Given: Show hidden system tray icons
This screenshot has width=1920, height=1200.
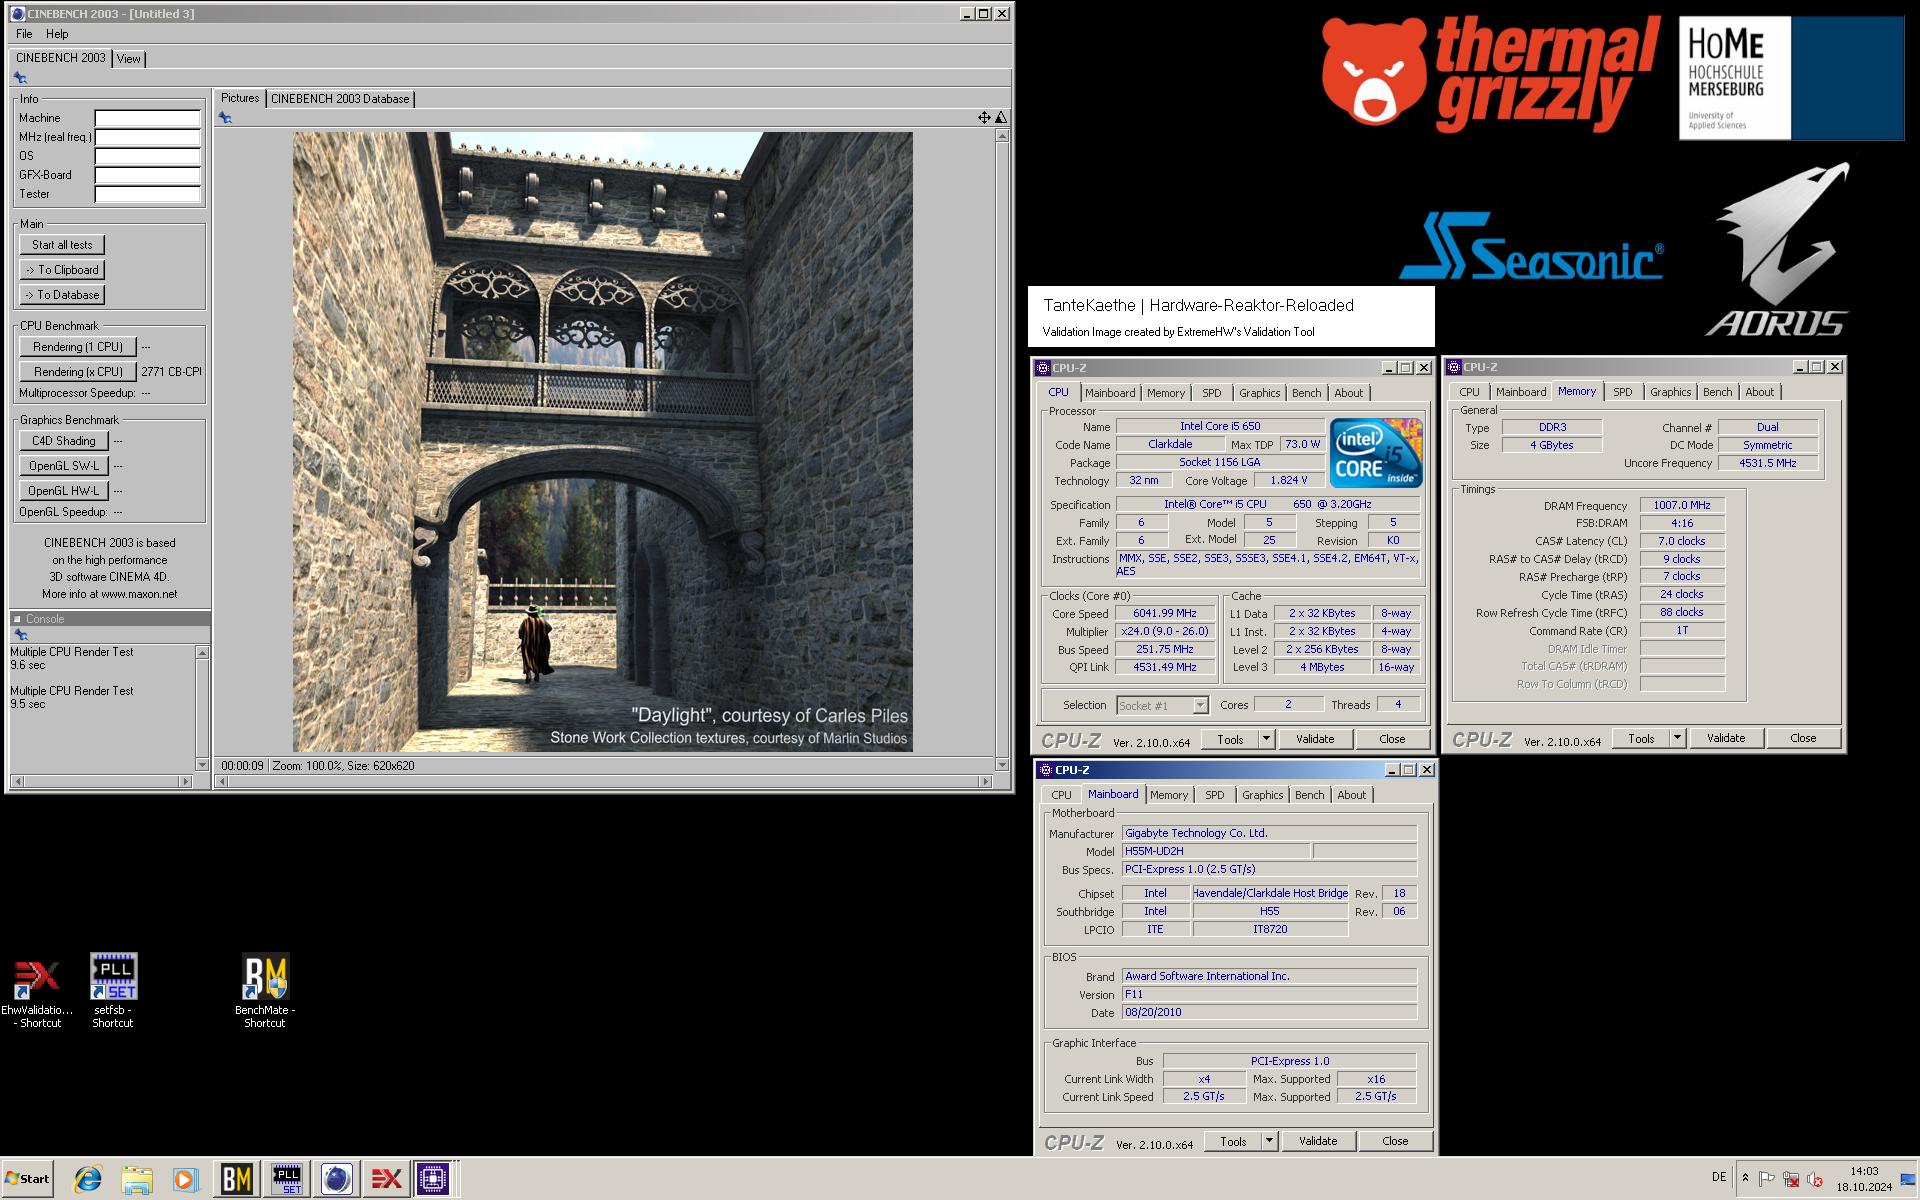Looking at the screenshot, I should (1745, 1179).
